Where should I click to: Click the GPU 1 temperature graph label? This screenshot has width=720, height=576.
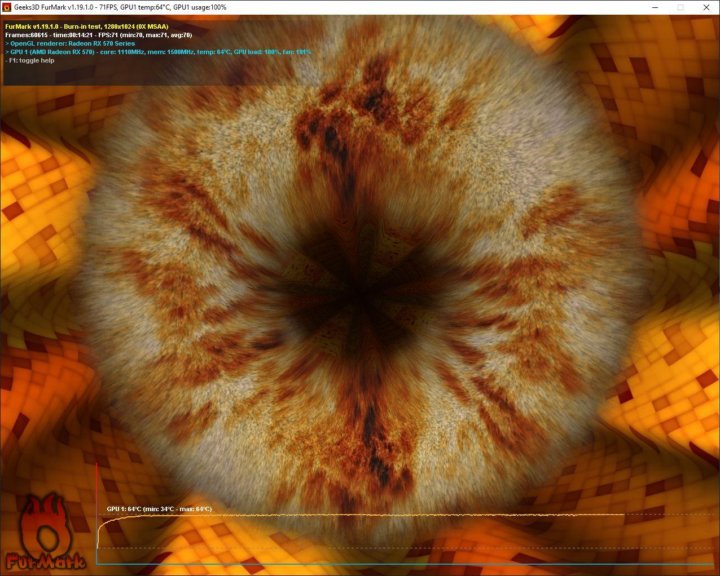159,509
